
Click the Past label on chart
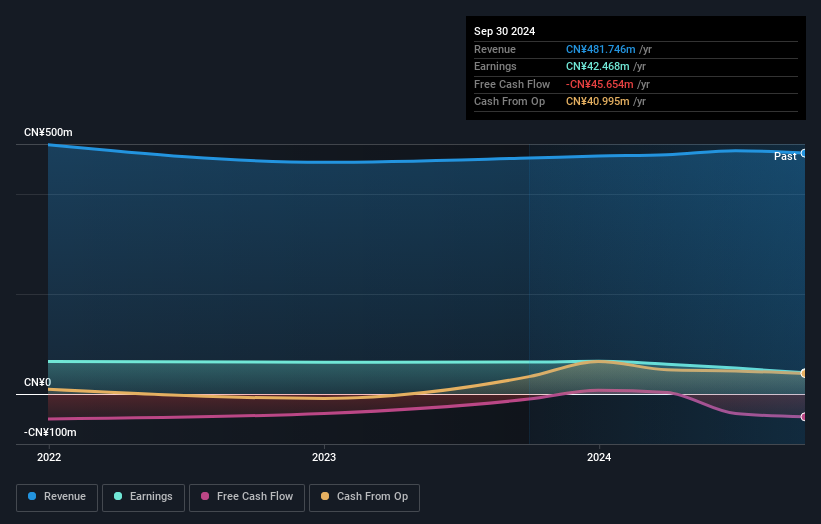[x=785, y=156]
